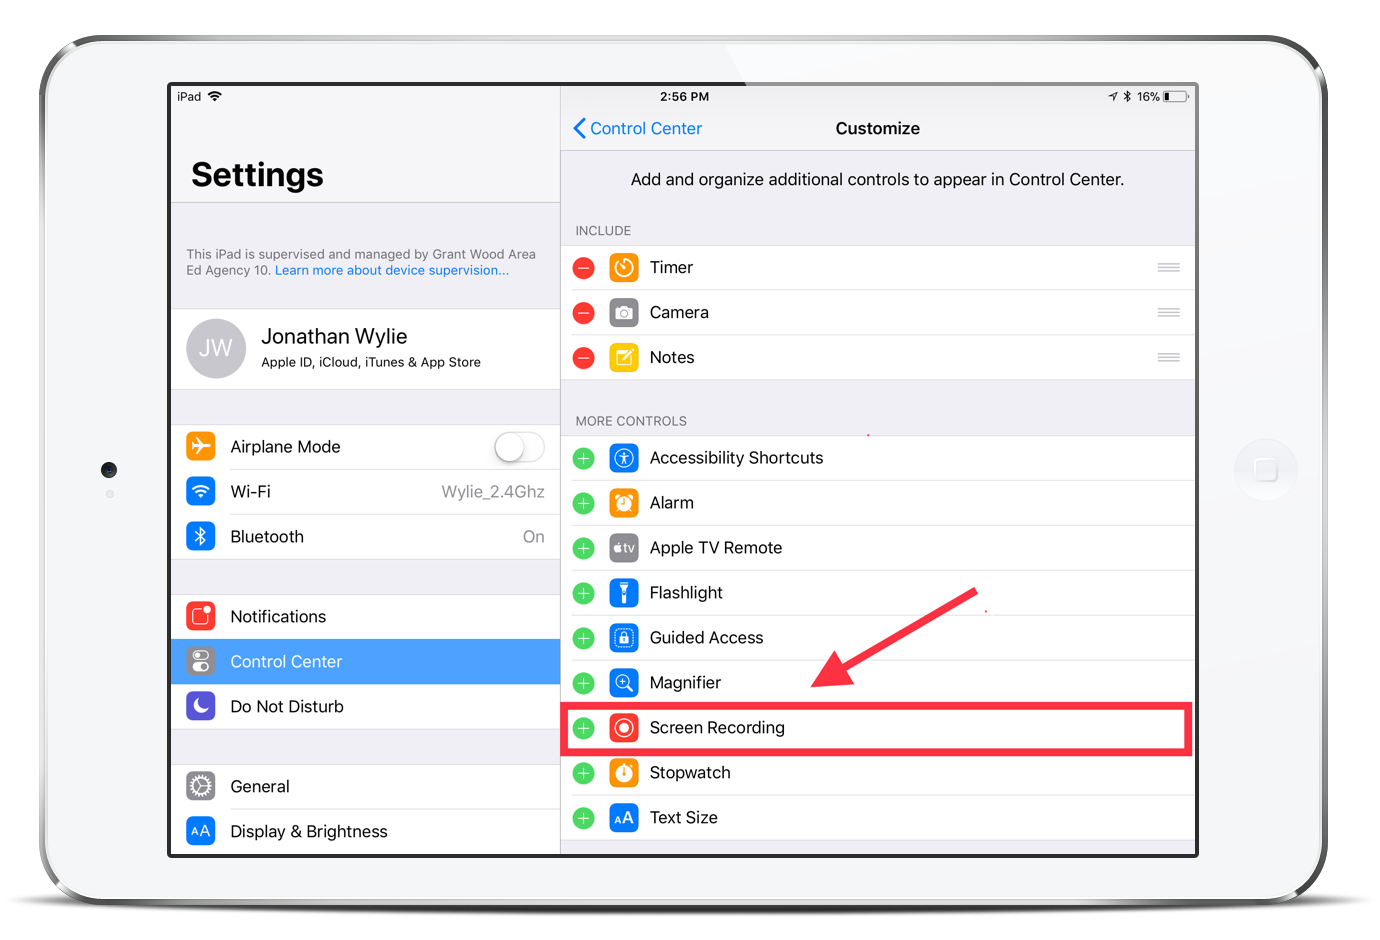Add Flashlight with its green plus button
Screen dimensions: 1380x940
[584, 593]
